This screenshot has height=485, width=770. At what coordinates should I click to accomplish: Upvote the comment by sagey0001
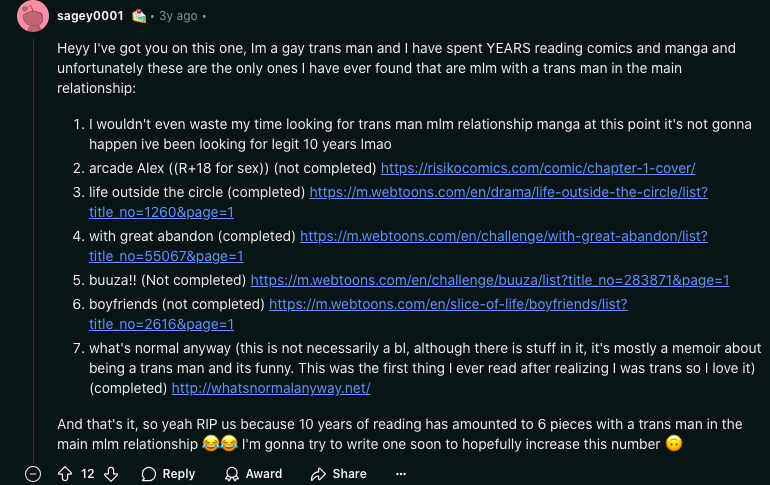click(65, 473)
